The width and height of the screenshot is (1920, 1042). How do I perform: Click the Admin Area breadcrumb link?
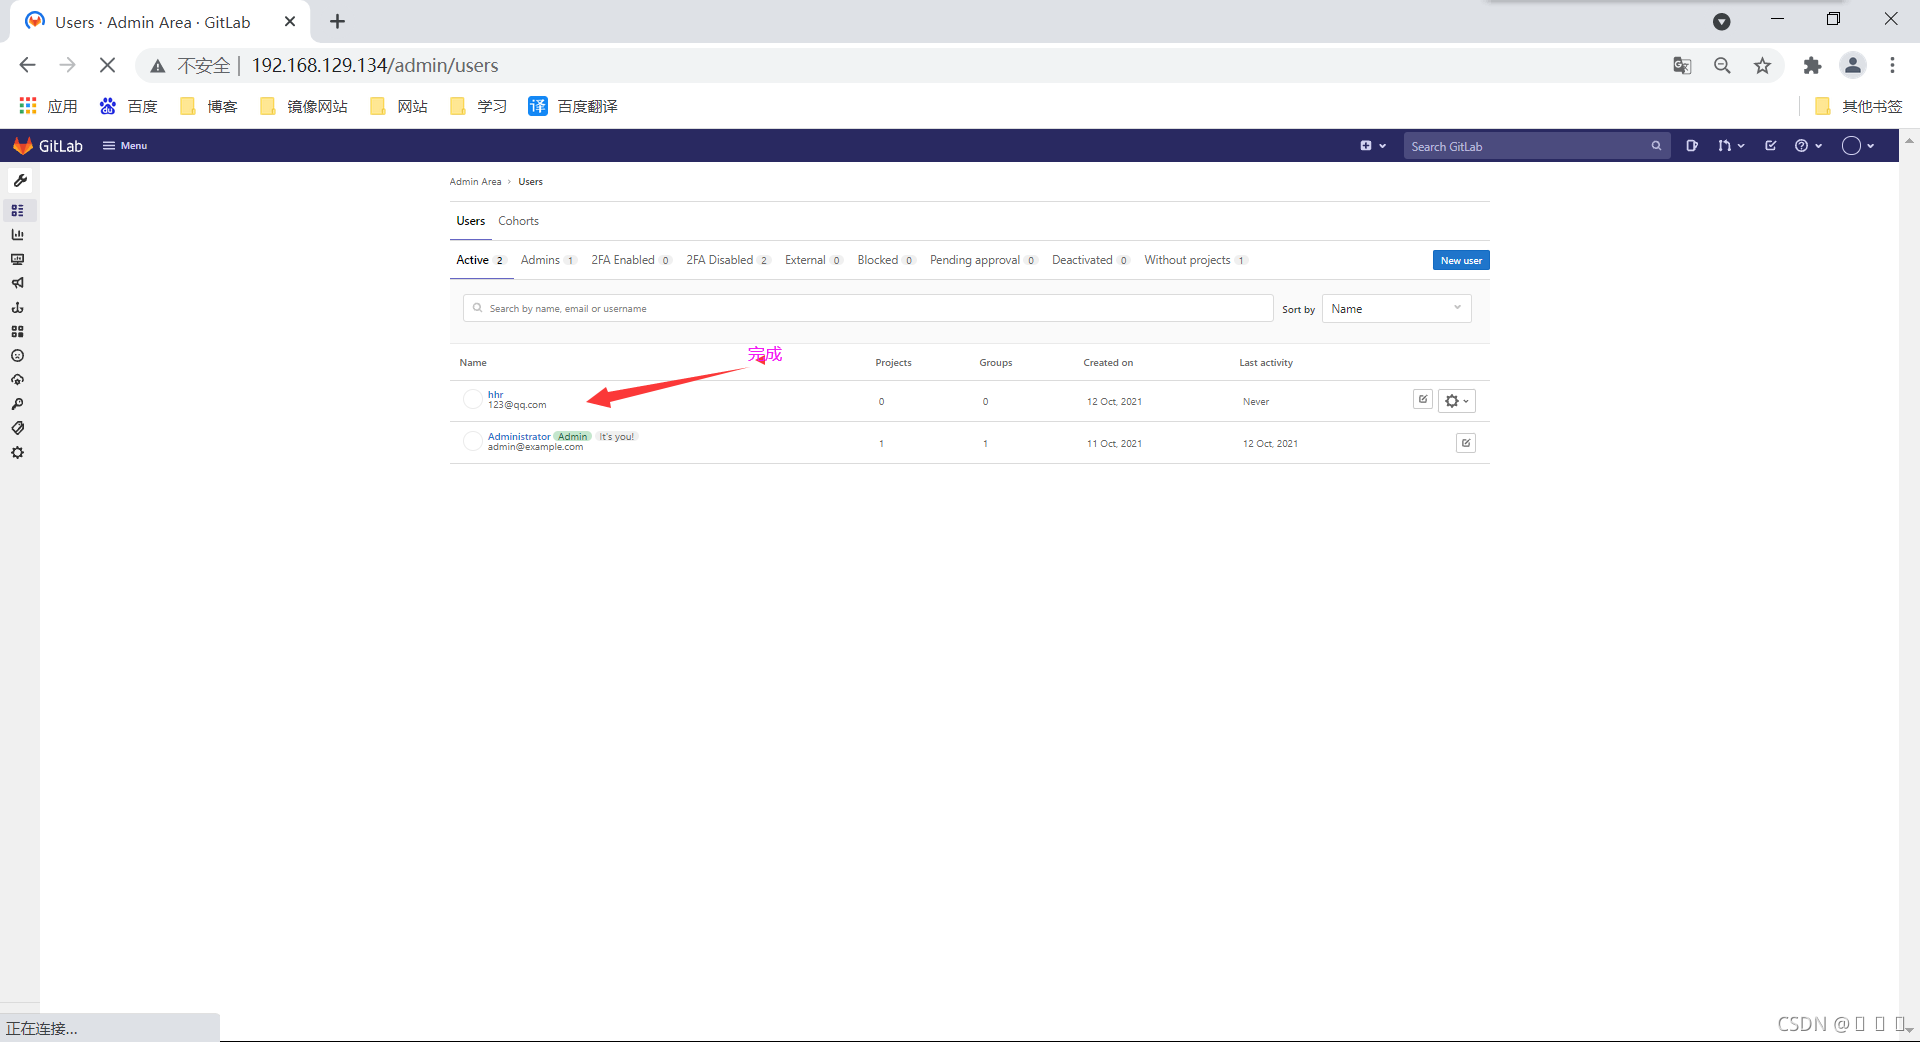[x=475, y=182]
